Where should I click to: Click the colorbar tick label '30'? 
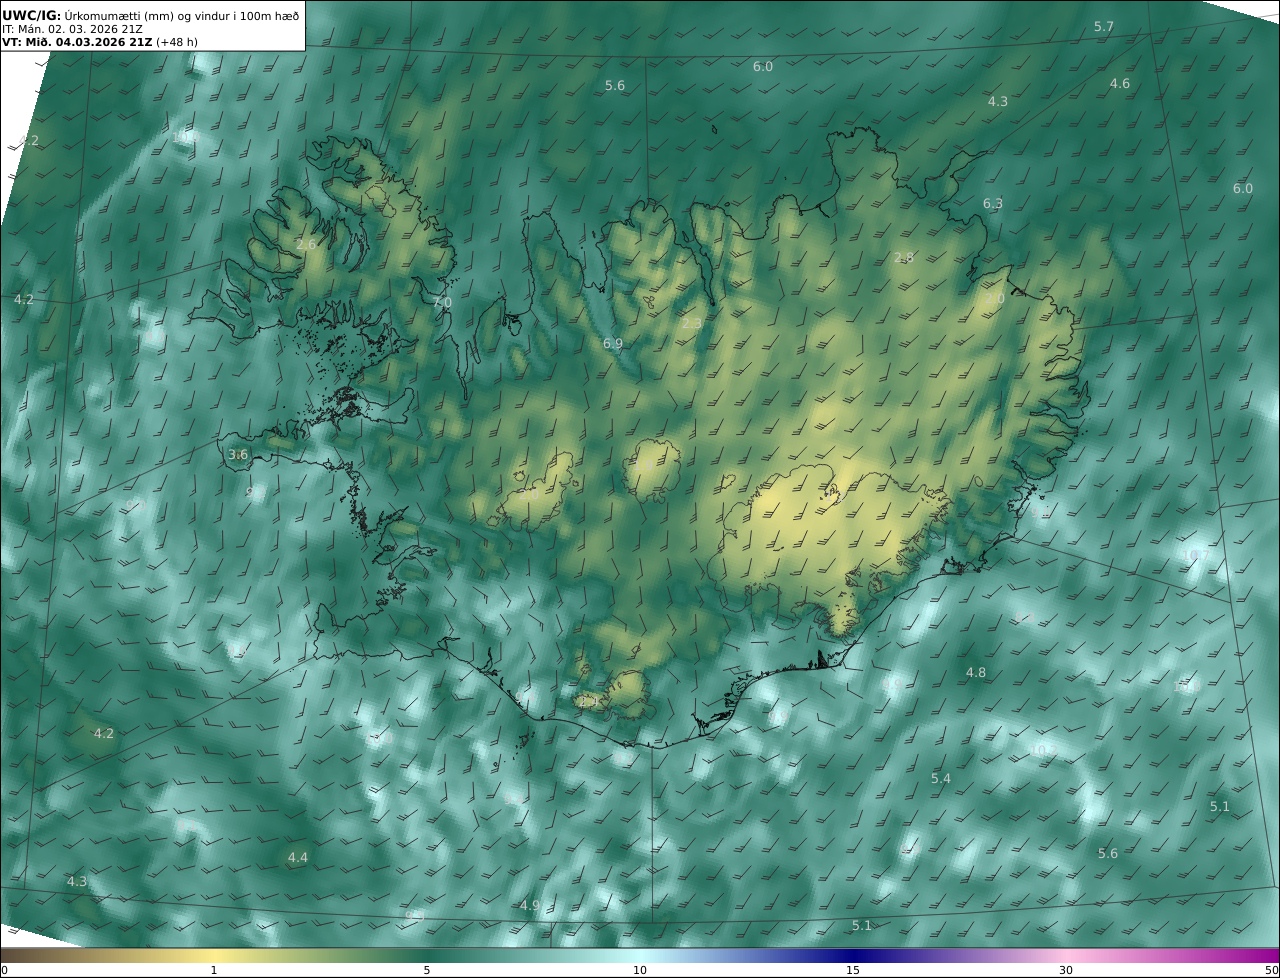[x=1066, y=970]
